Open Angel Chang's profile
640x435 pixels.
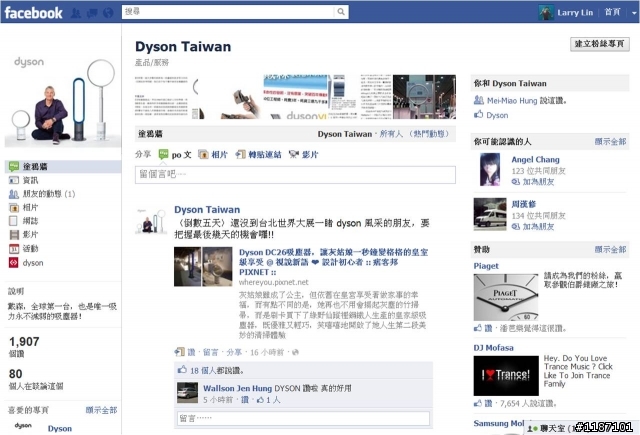pos(535,160)
